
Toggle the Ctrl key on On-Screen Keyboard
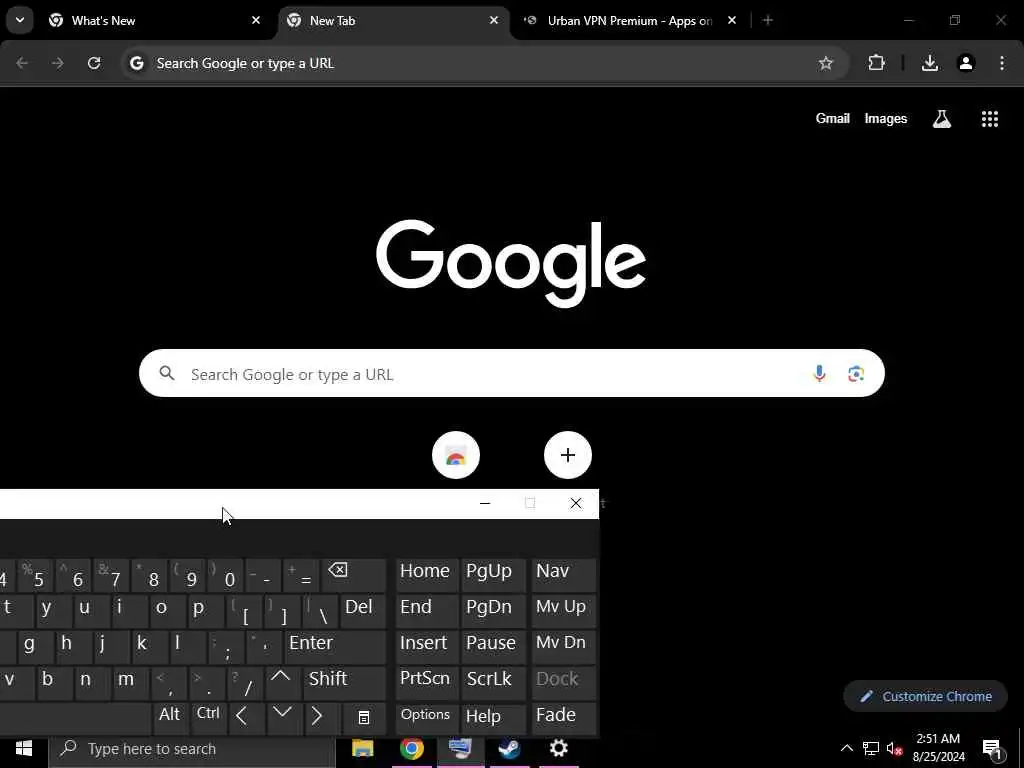[209, 718]
